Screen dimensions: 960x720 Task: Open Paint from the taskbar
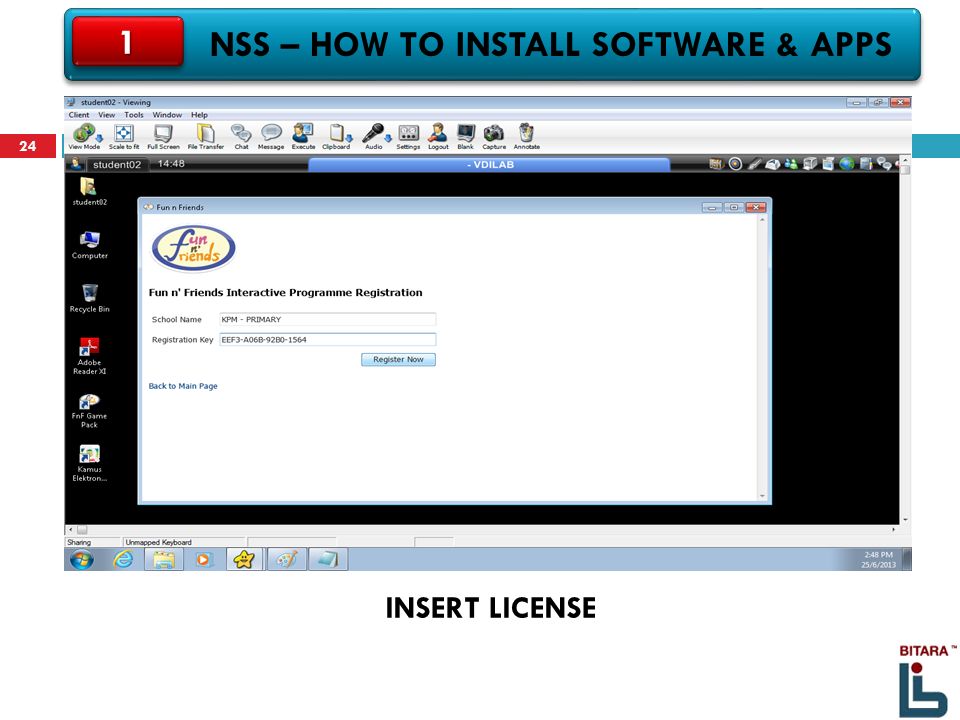point(286,559)
